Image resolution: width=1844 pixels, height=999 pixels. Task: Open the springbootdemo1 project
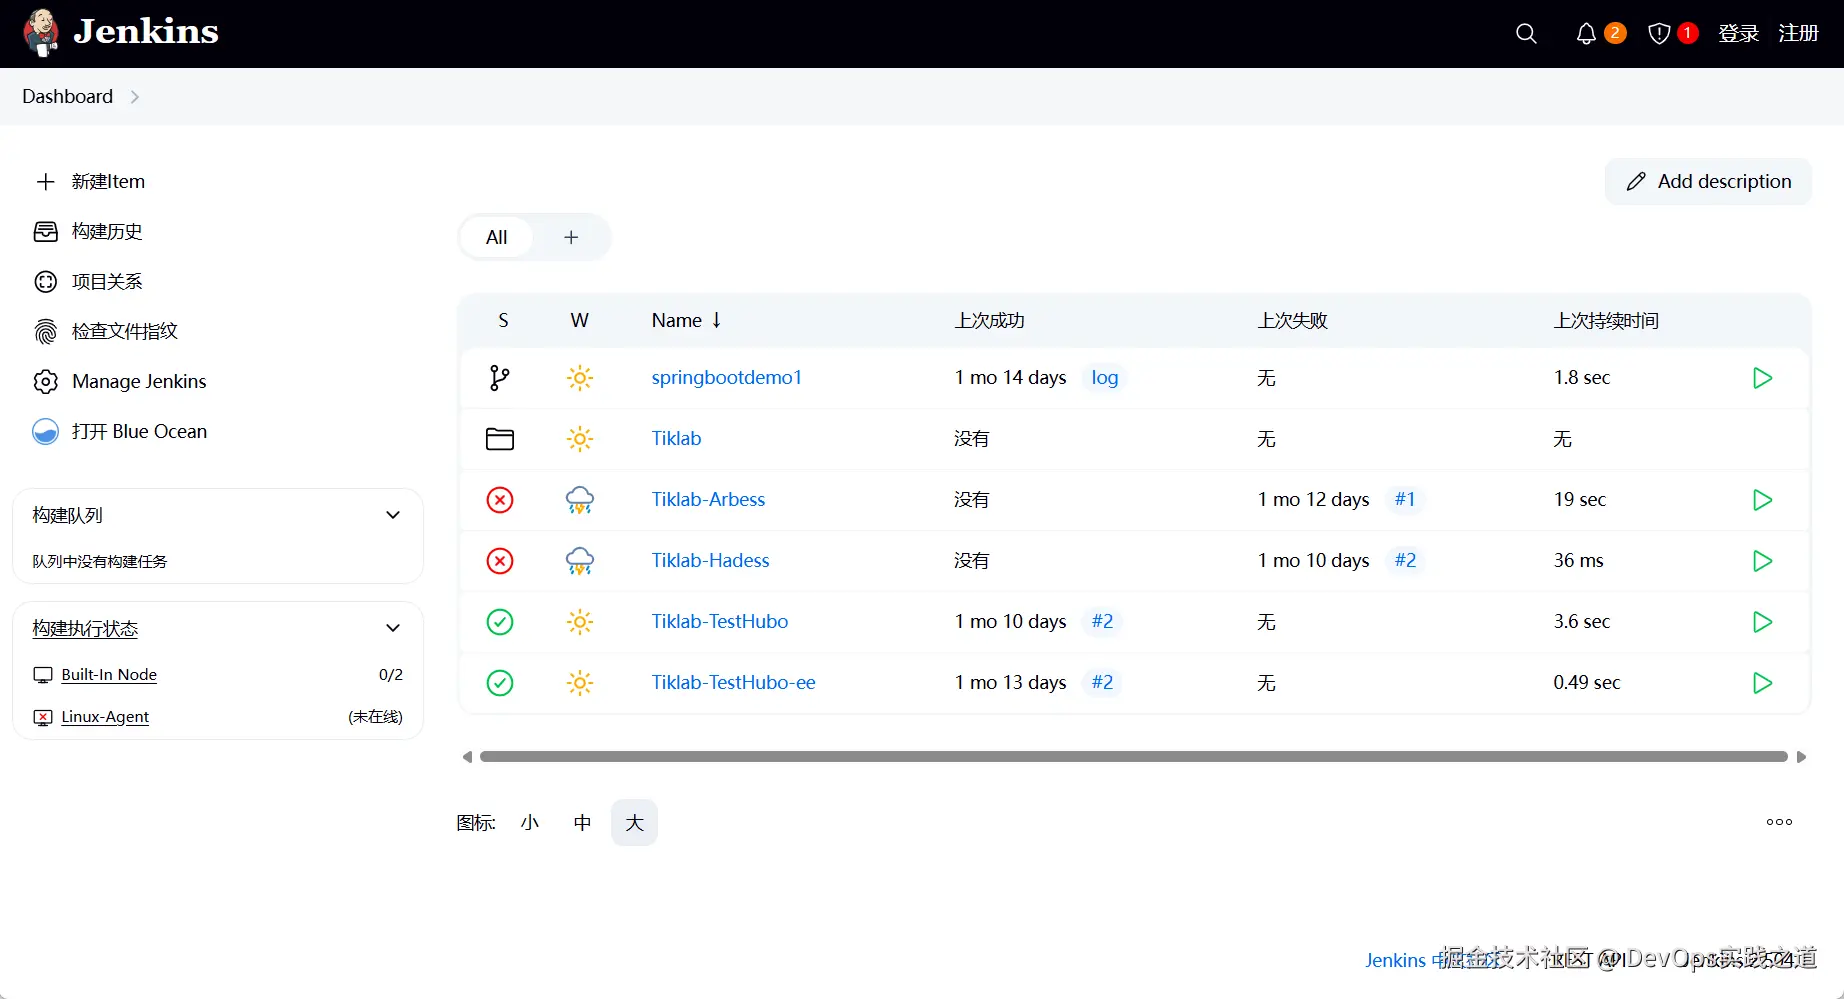click(x=727, y=378)
